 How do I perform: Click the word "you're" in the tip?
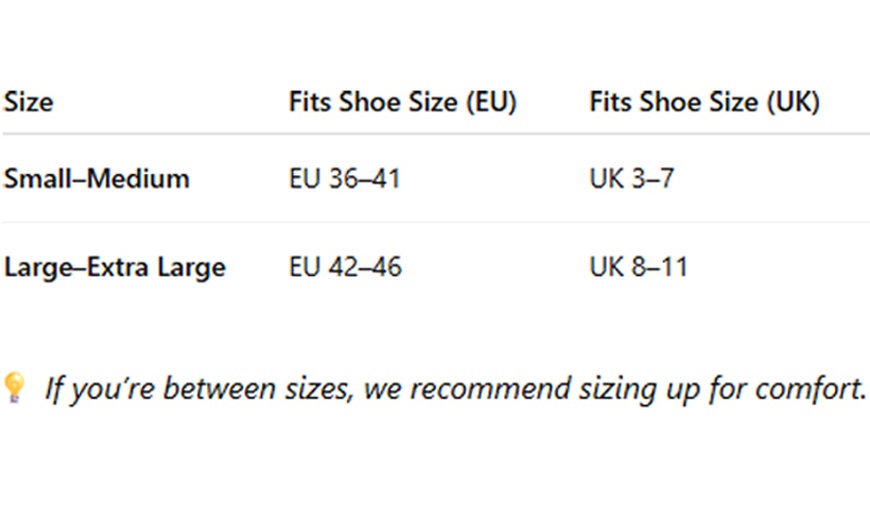tap(111, 389)
